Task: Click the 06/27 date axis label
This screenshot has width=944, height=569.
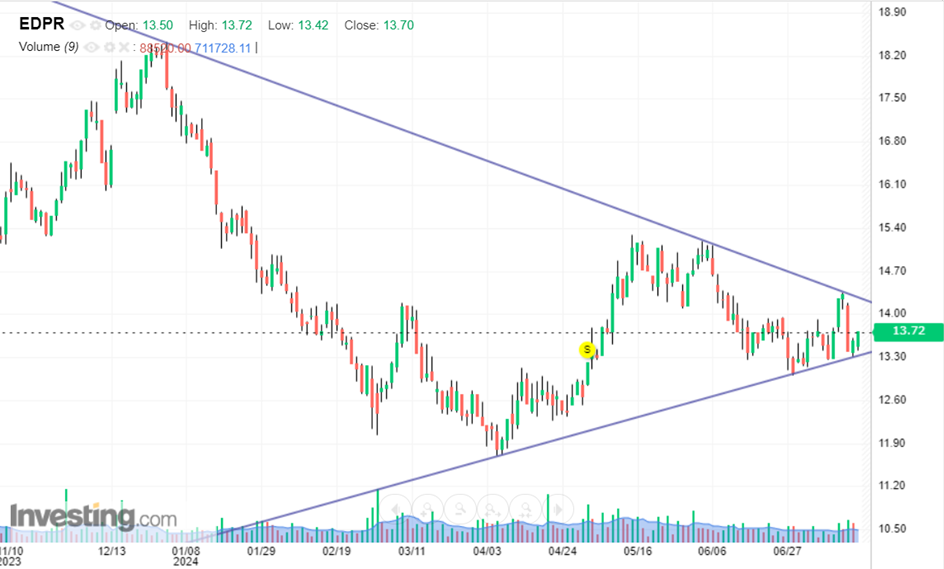Action: pos(787,551)
